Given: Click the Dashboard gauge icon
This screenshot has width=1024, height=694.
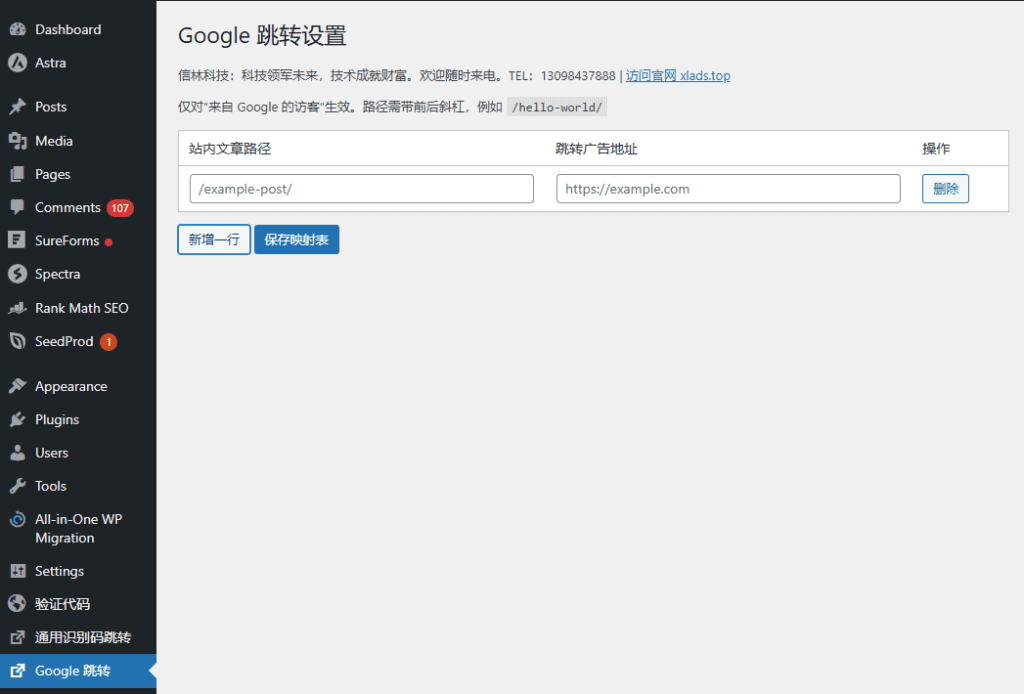Looking at the screenshot, I should [x=18, y=29].
